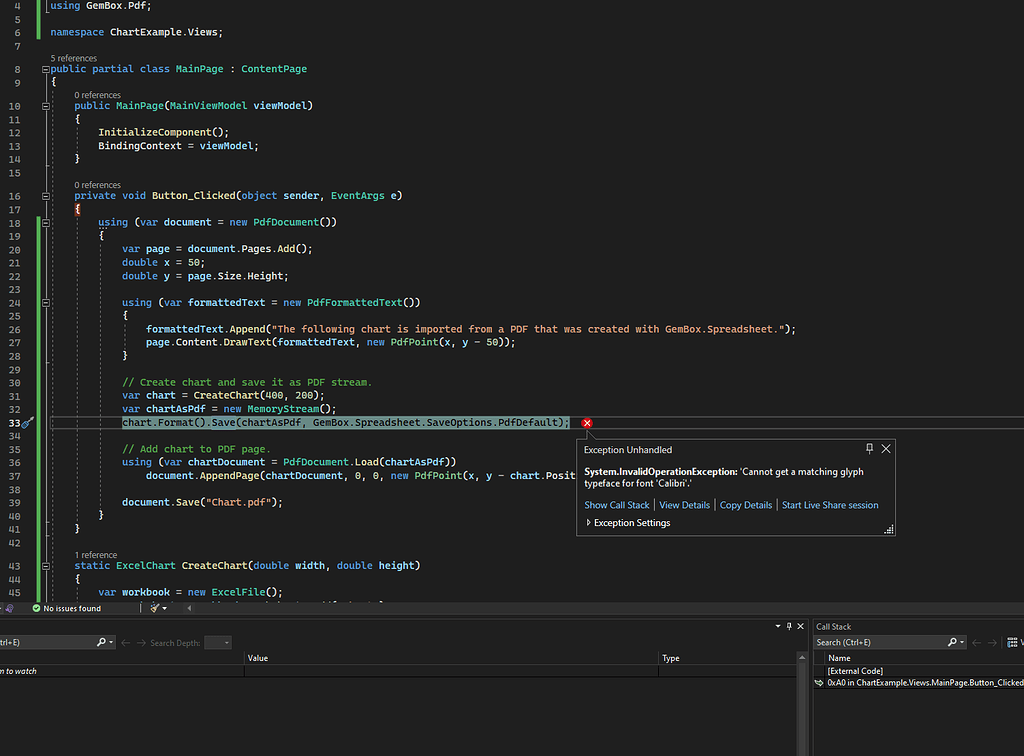Click the search magnifier in Call Stack panel
This screenshot has width=1024, height=756.
[953, 642]
